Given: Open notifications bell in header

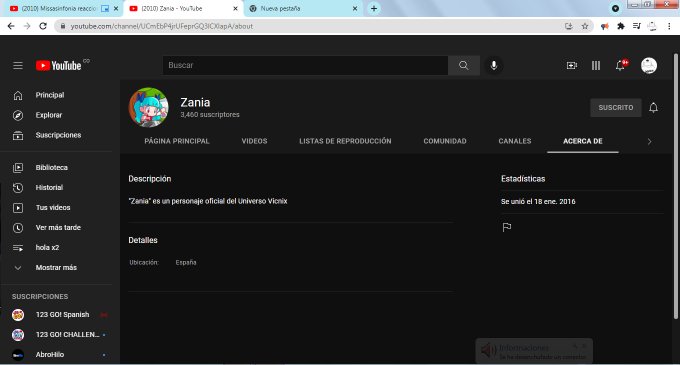Looking at the screenshot, I should pyautogui.click(x=621, y=65).
